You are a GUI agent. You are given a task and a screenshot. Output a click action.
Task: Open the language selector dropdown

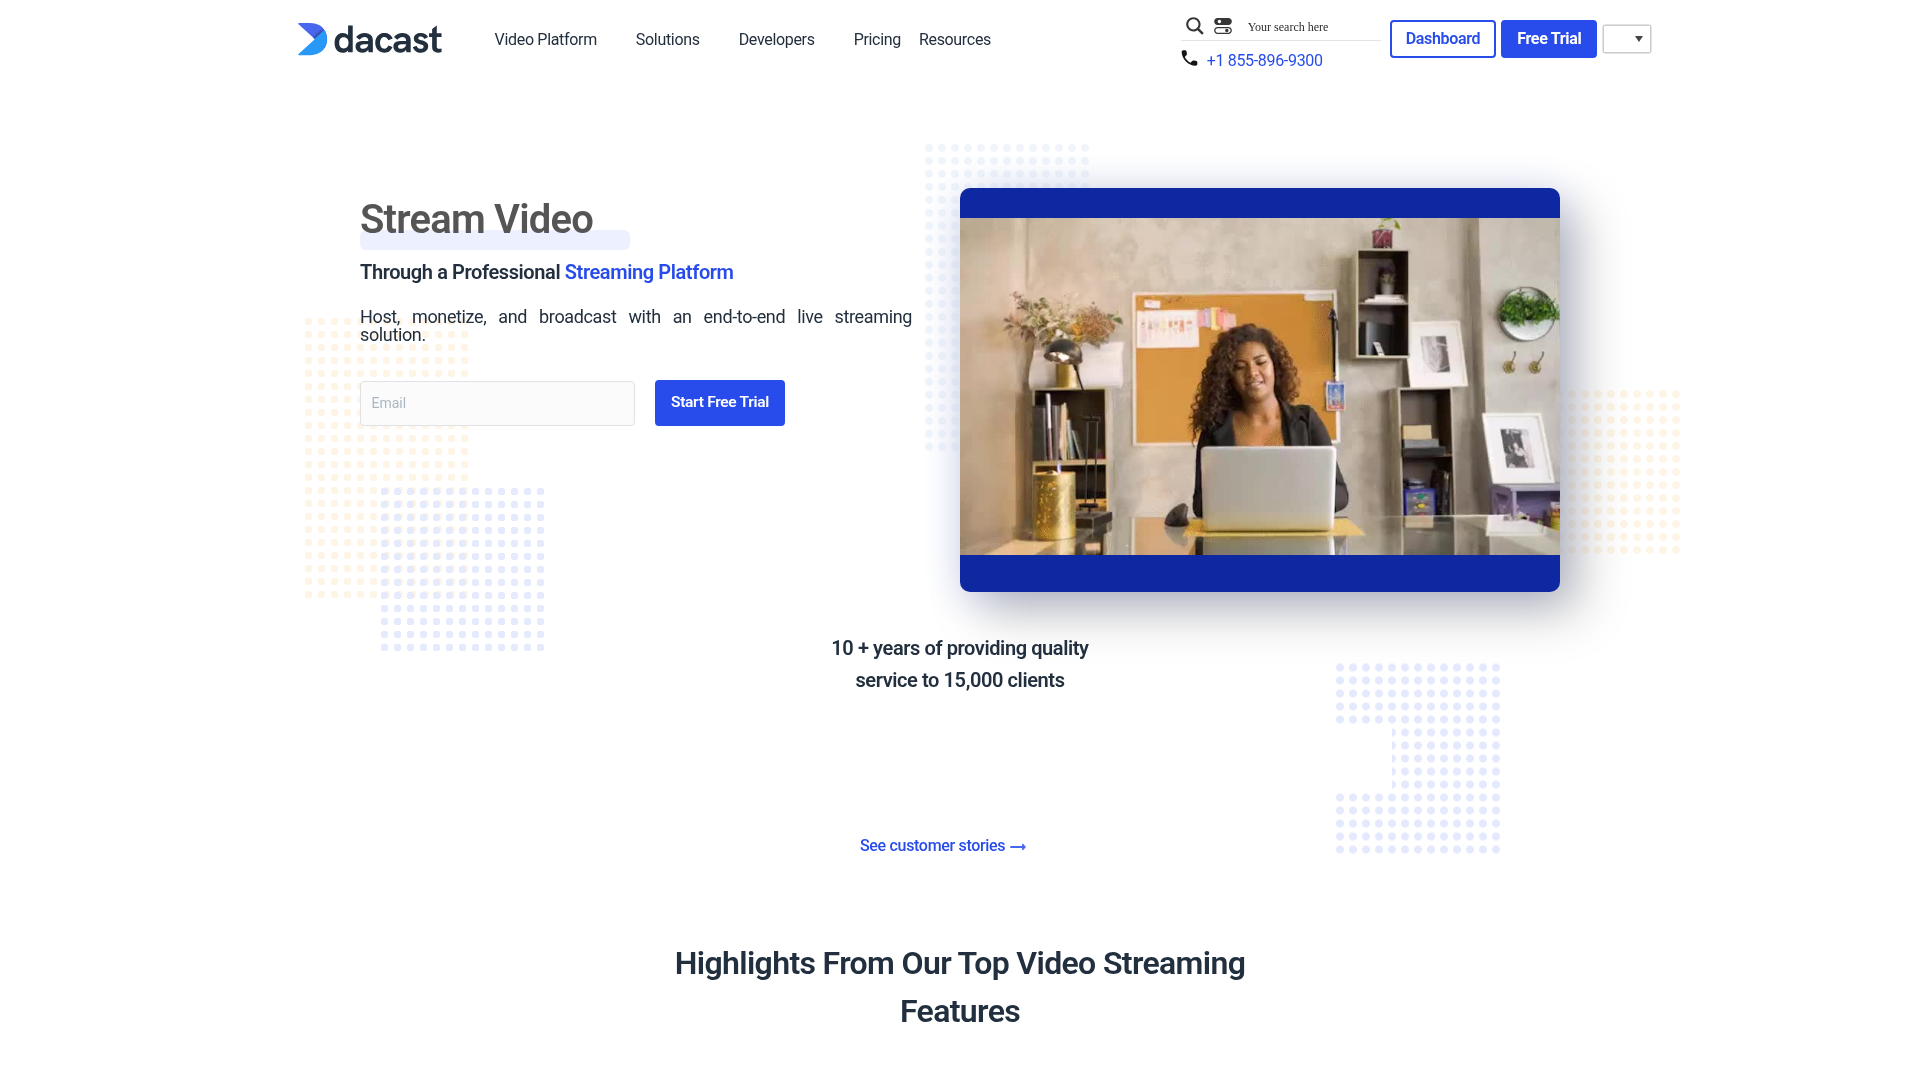[x=1627, y=39]
